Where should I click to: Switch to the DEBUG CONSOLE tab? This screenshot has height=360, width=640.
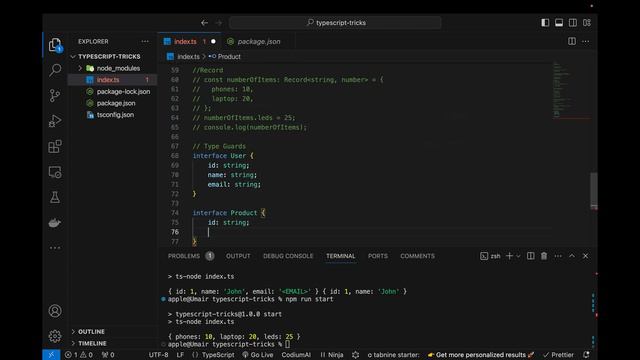pos(288,256)
